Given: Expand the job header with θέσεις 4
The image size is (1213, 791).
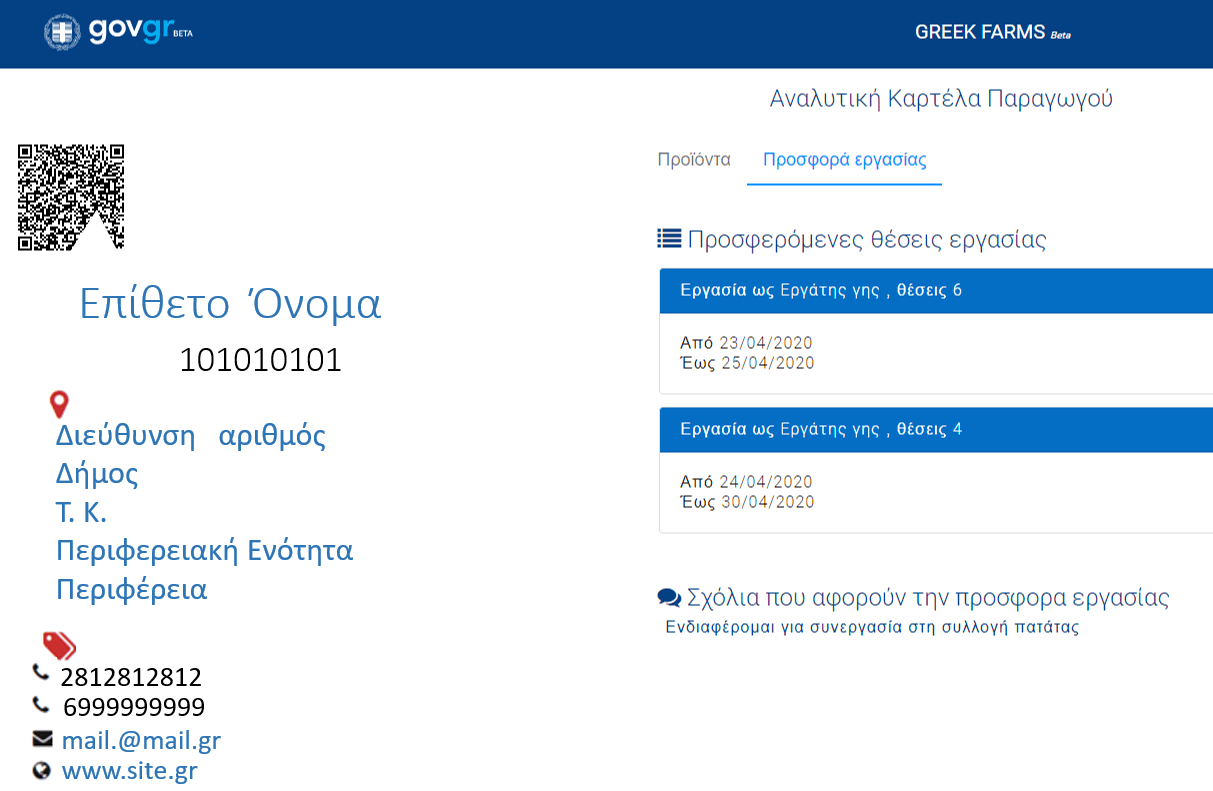Looking at the screenshot, I should [935, 430].
